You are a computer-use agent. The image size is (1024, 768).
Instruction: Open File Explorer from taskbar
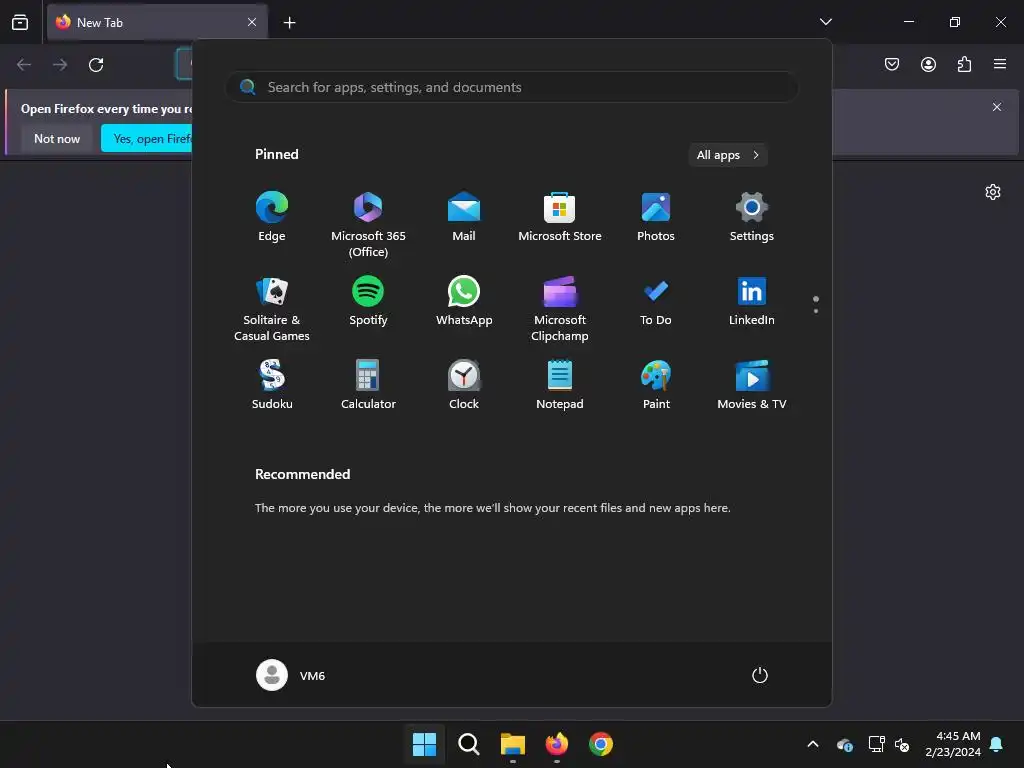513,744
